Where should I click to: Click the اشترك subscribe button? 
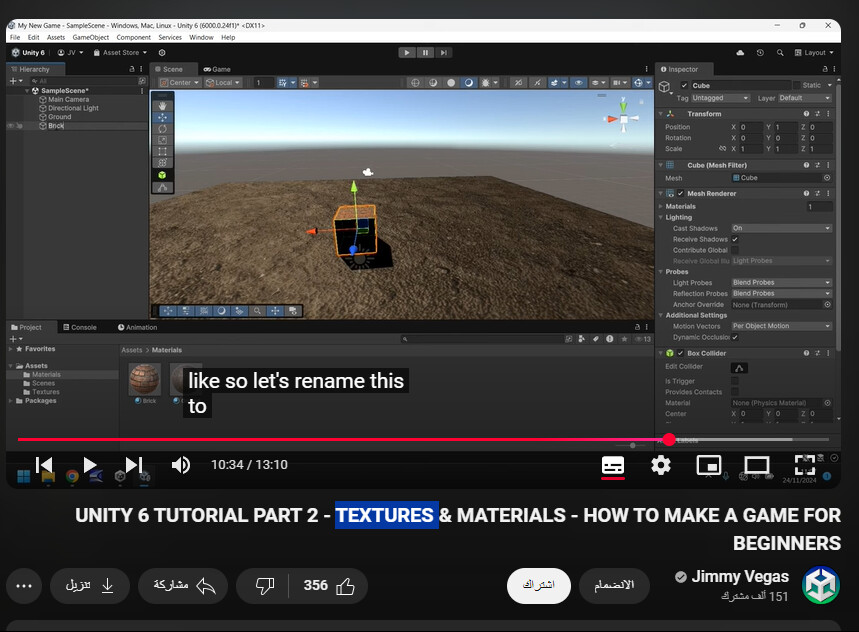(x=539, y=586)
